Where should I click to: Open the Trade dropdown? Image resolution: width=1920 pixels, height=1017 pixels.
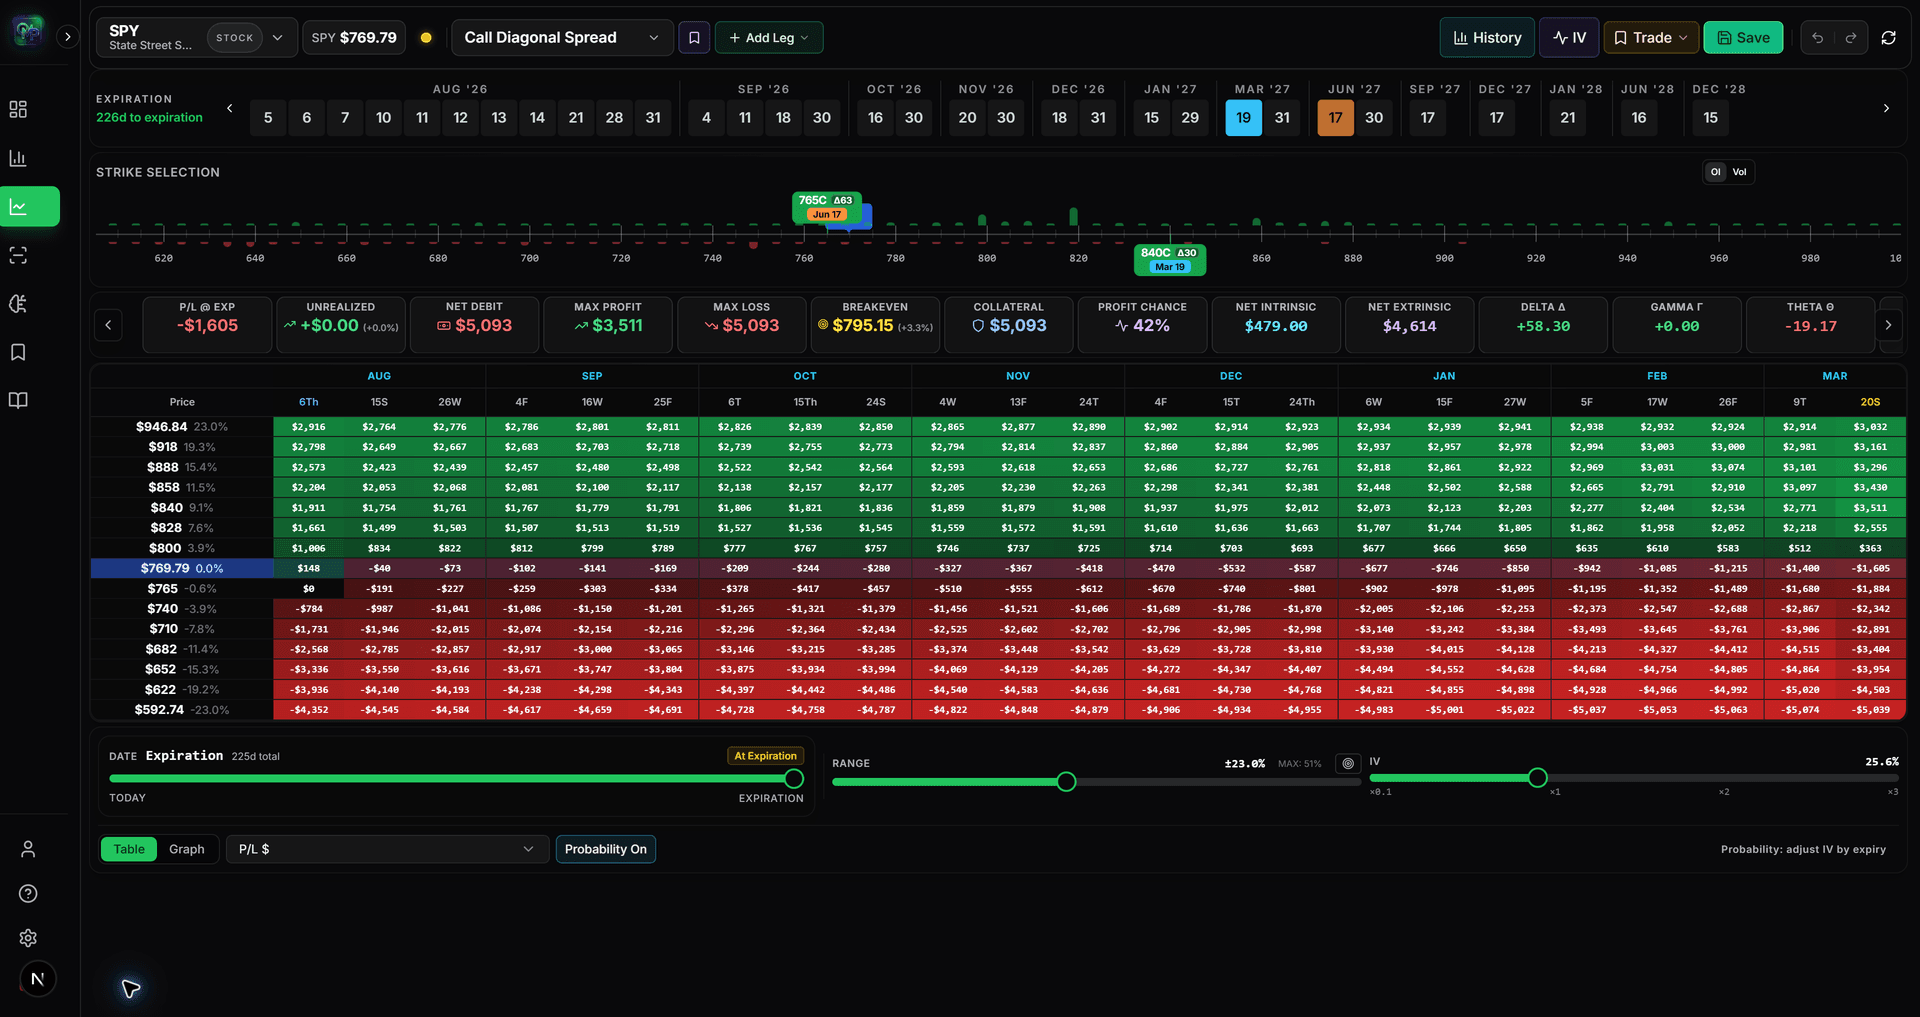point(1651,38)
